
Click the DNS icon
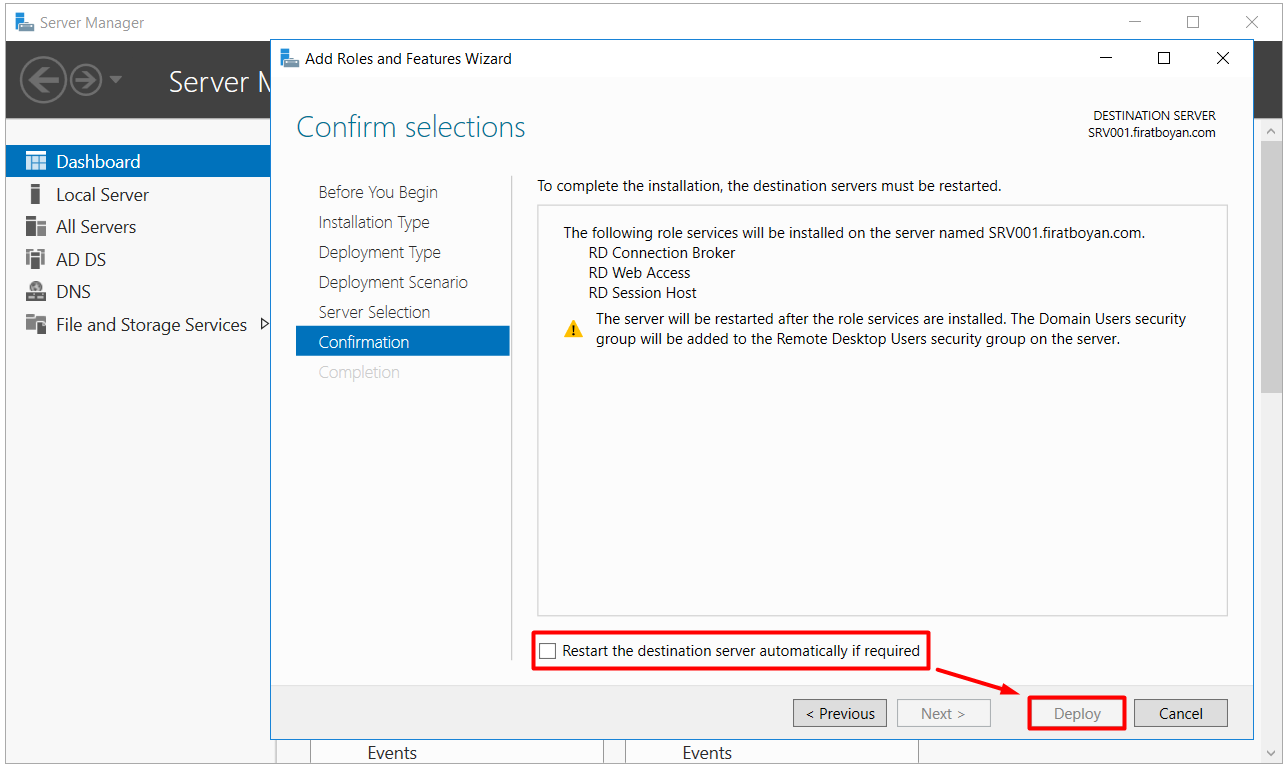click(36, 292)
